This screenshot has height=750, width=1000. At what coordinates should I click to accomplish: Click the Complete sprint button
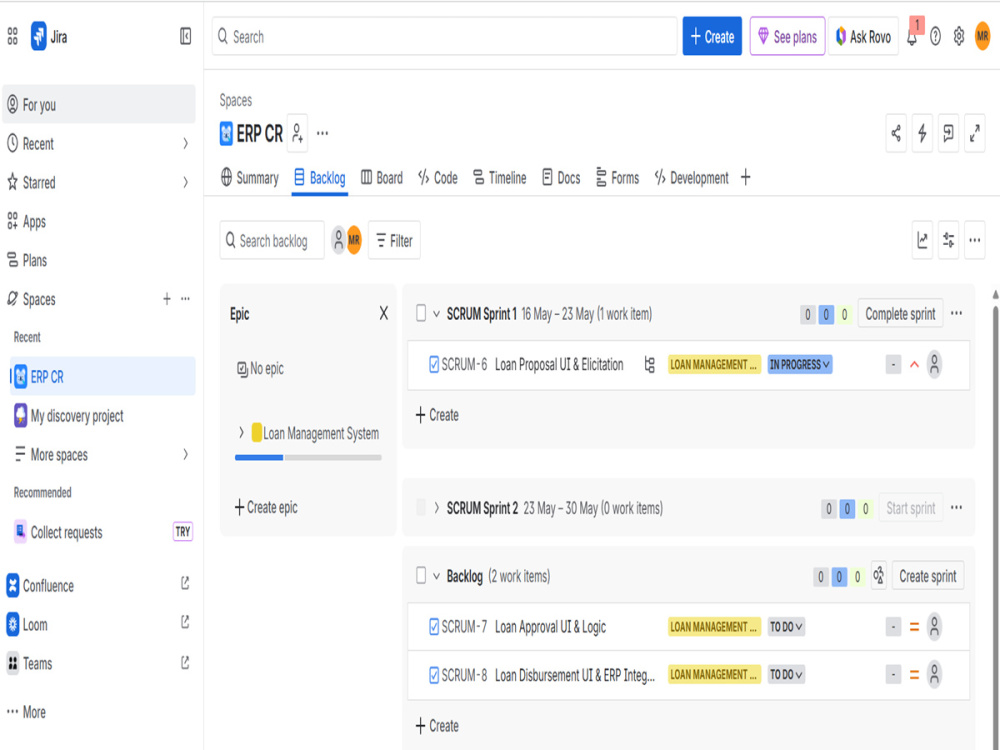click(900, 314)
